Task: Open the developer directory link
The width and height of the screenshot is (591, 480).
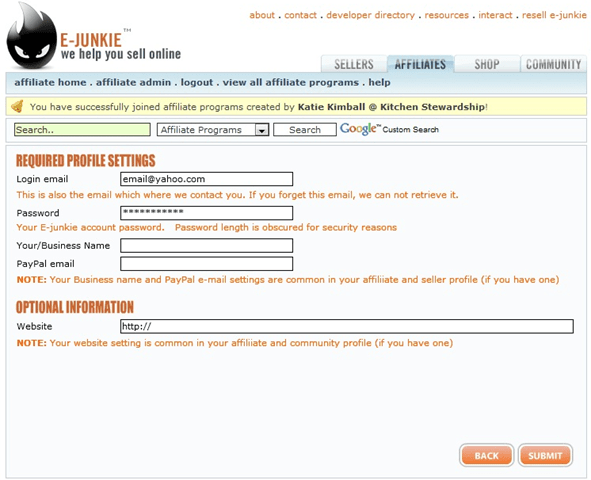Action: 371,15
